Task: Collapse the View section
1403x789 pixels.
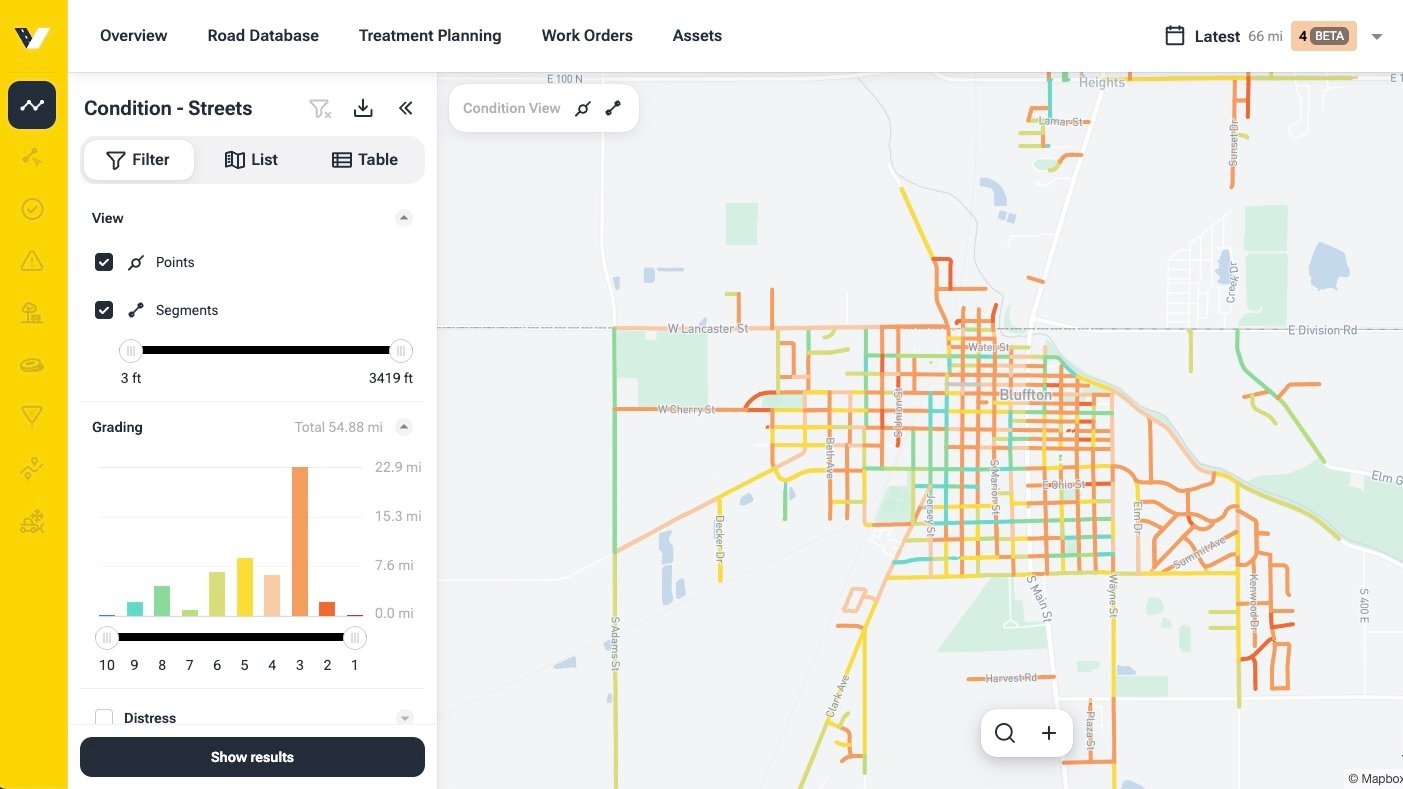Action: [x=404, y=218]
